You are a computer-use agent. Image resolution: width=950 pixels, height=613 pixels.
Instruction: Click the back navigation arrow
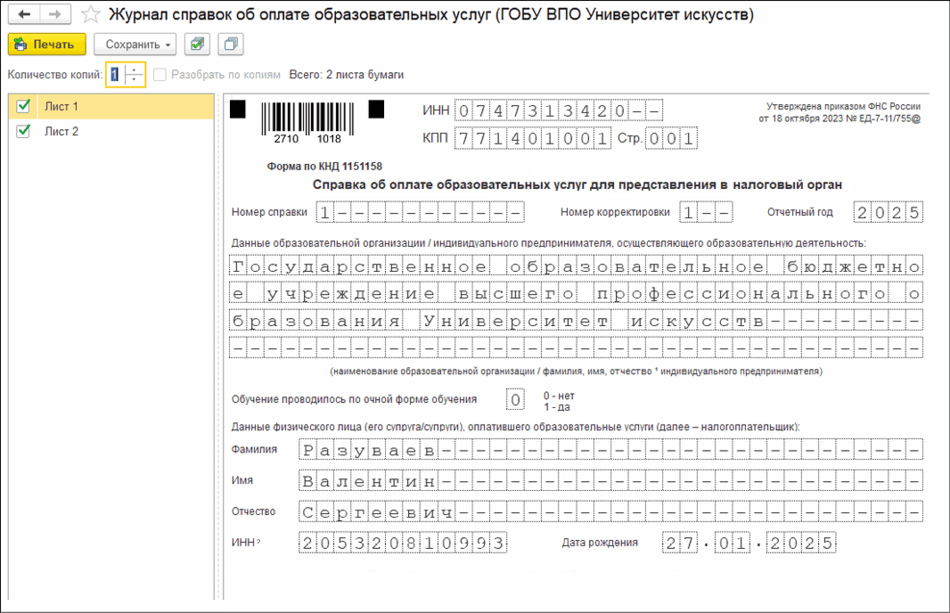click(24, 15)
